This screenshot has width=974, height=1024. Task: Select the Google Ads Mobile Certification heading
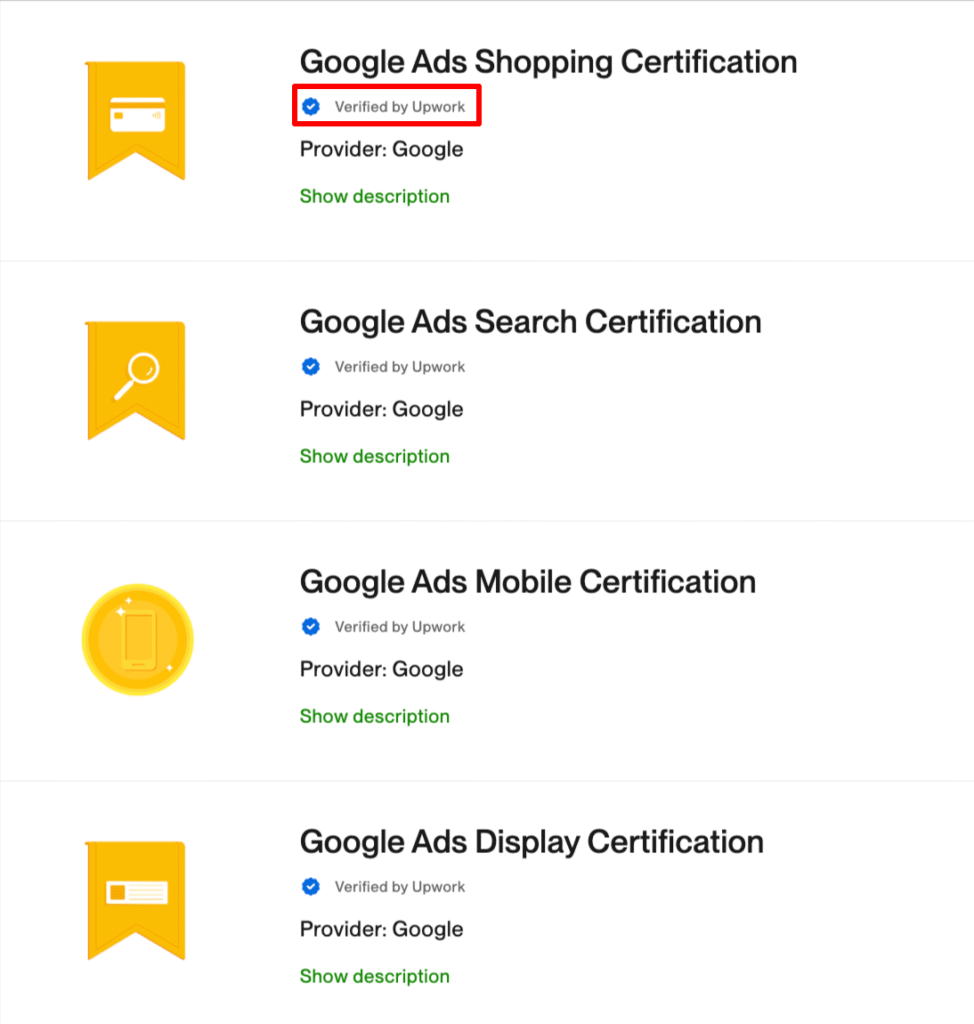click(527, 582)
